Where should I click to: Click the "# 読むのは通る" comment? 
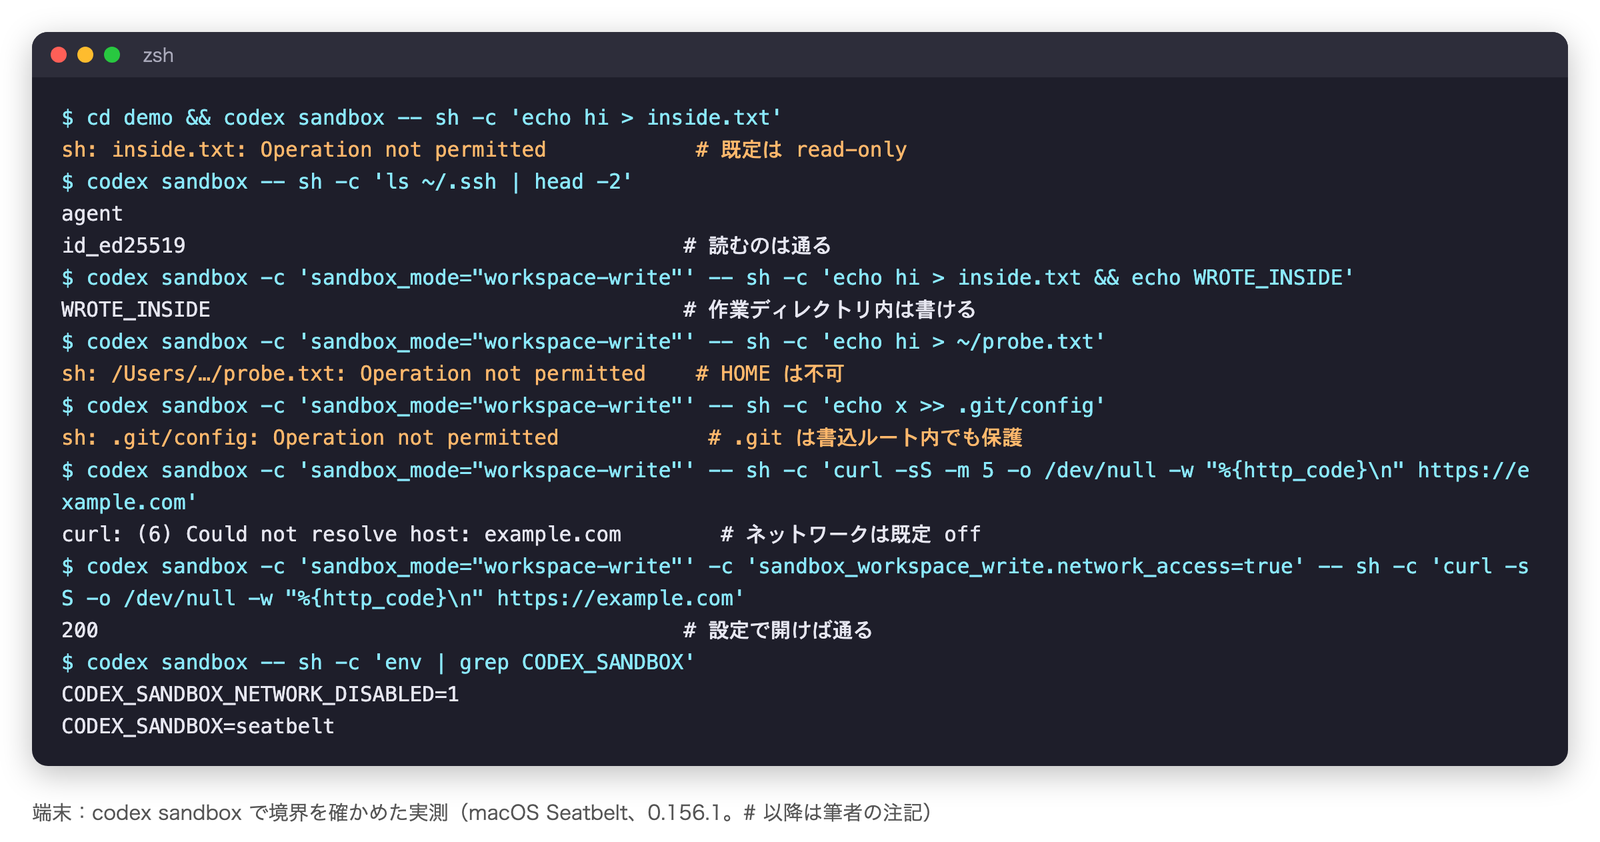(758, 246)
